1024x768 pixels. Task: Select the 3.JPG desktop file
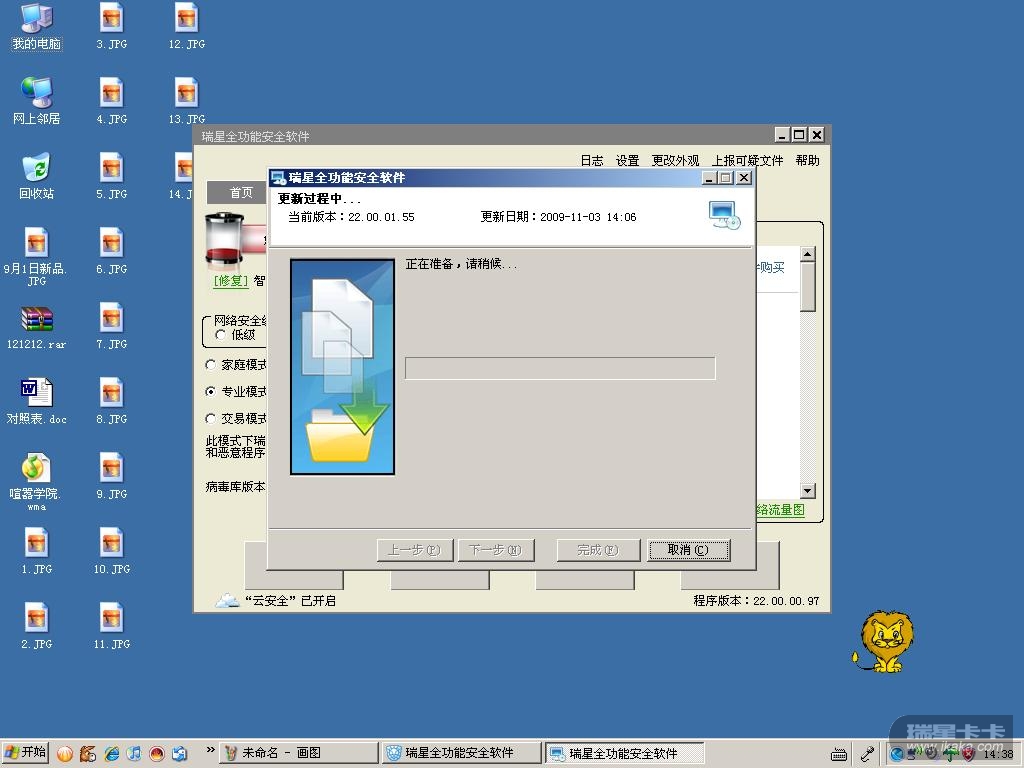[x=112, y=26]
